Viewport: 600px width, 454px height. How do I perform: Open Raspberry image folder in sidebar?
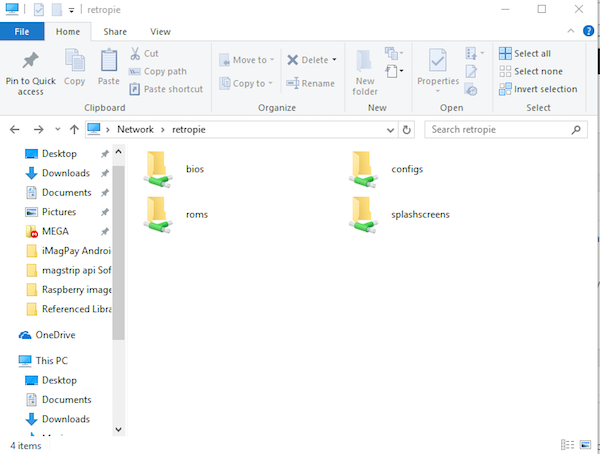tap(69, 290)
